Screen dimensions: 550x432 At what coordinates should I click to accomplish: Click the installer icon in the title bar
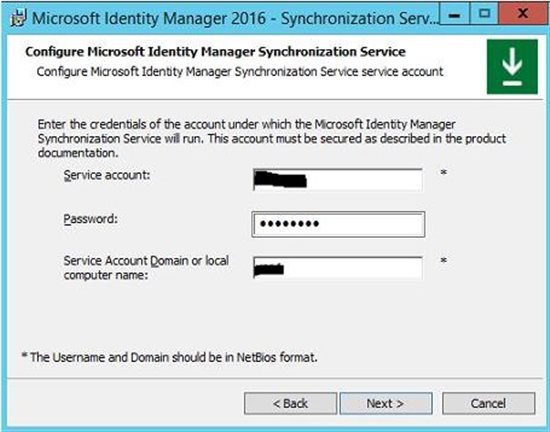pyautogui.click(x=18, y=18)
